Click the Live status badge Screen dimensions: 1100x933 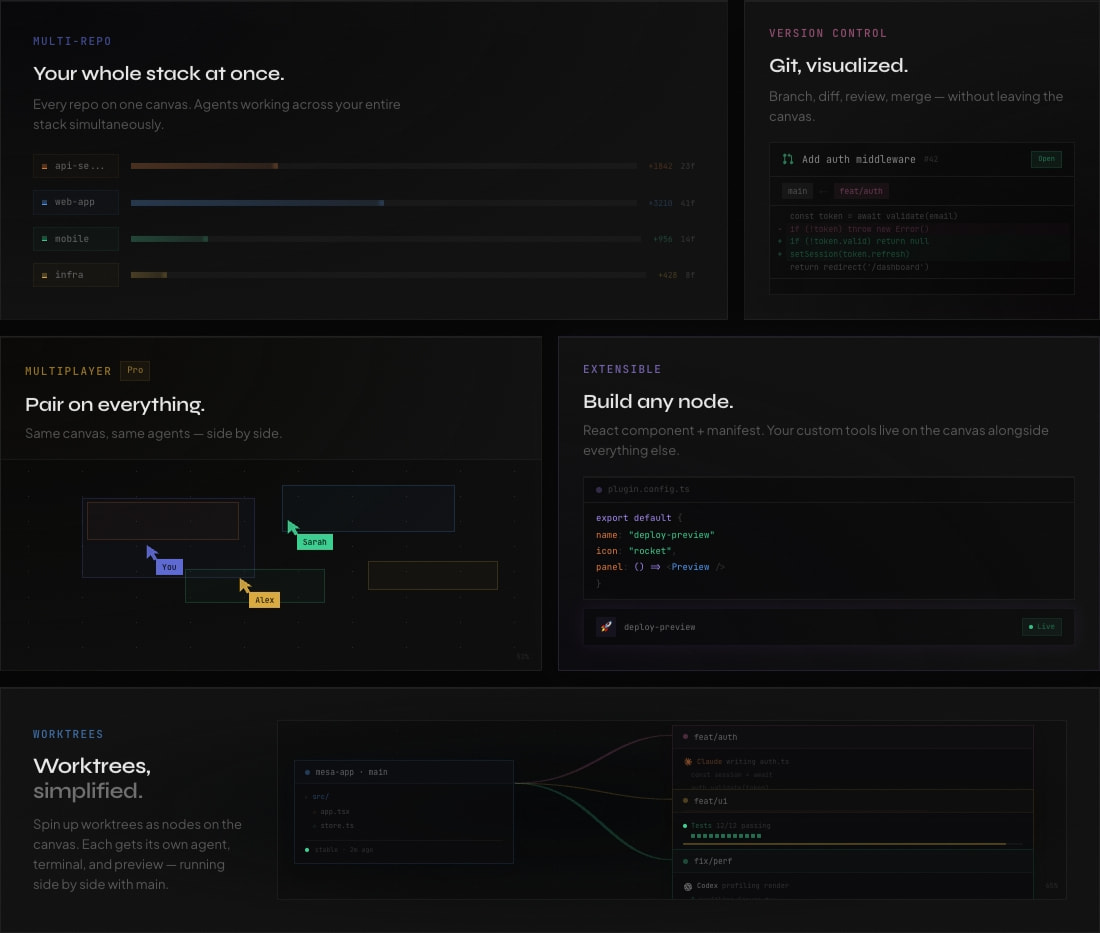pyautogui.click(x=1042, y=626)
